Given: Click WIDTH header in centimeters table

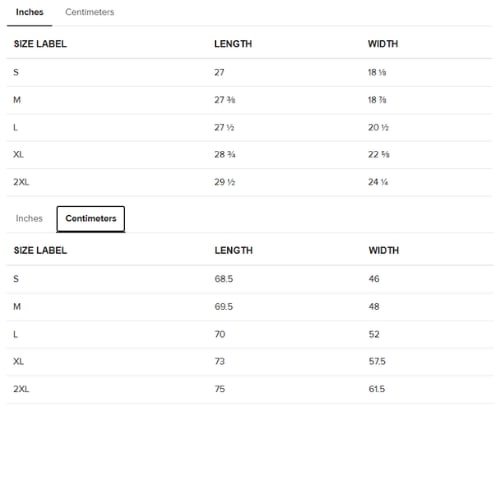Looking at the screenshot, I should point(383,250).
